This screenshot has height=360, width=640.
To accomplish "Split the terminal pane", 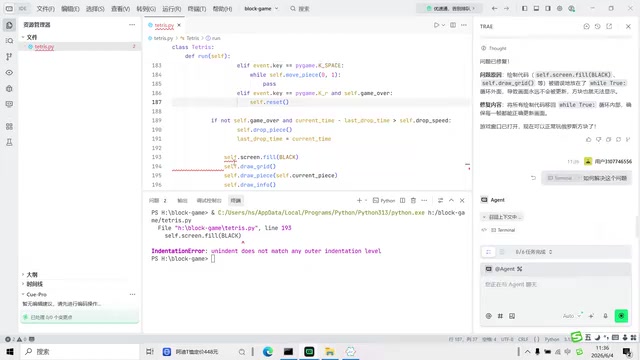I will 402,200.
